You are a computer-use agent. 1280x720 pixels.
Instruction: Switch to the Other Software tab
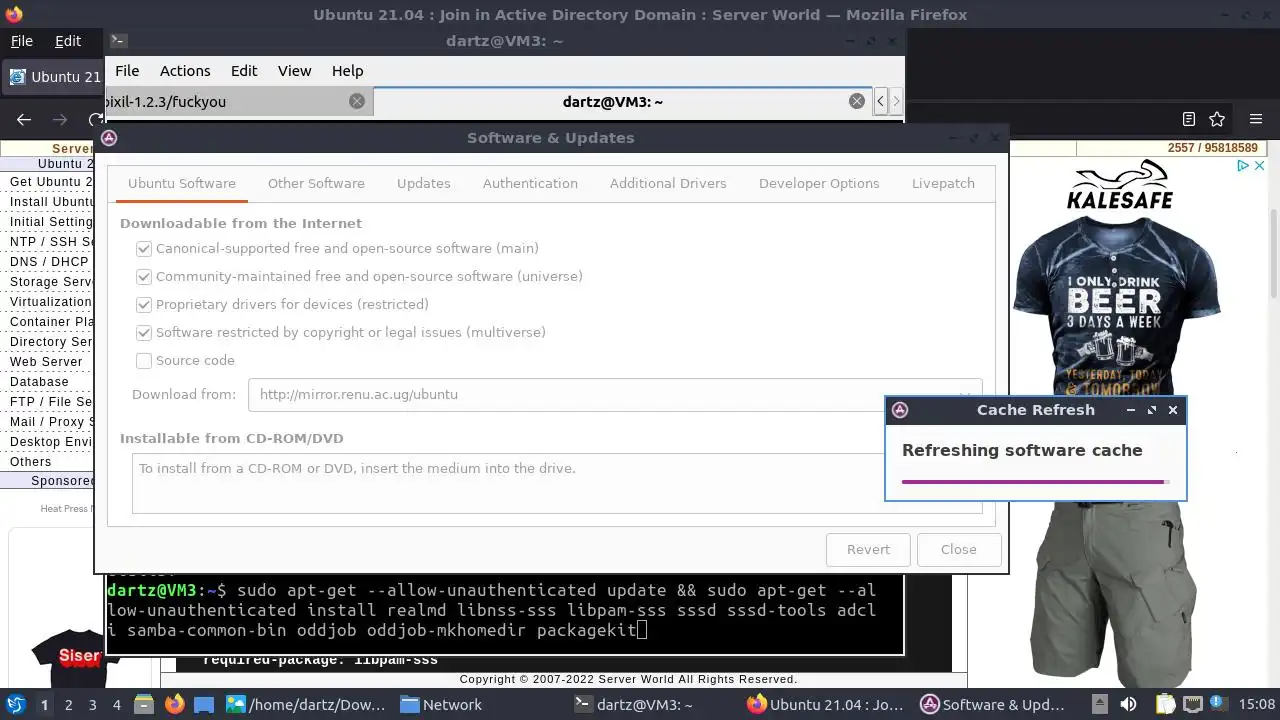pyautogui.click(x=316, y=183)
